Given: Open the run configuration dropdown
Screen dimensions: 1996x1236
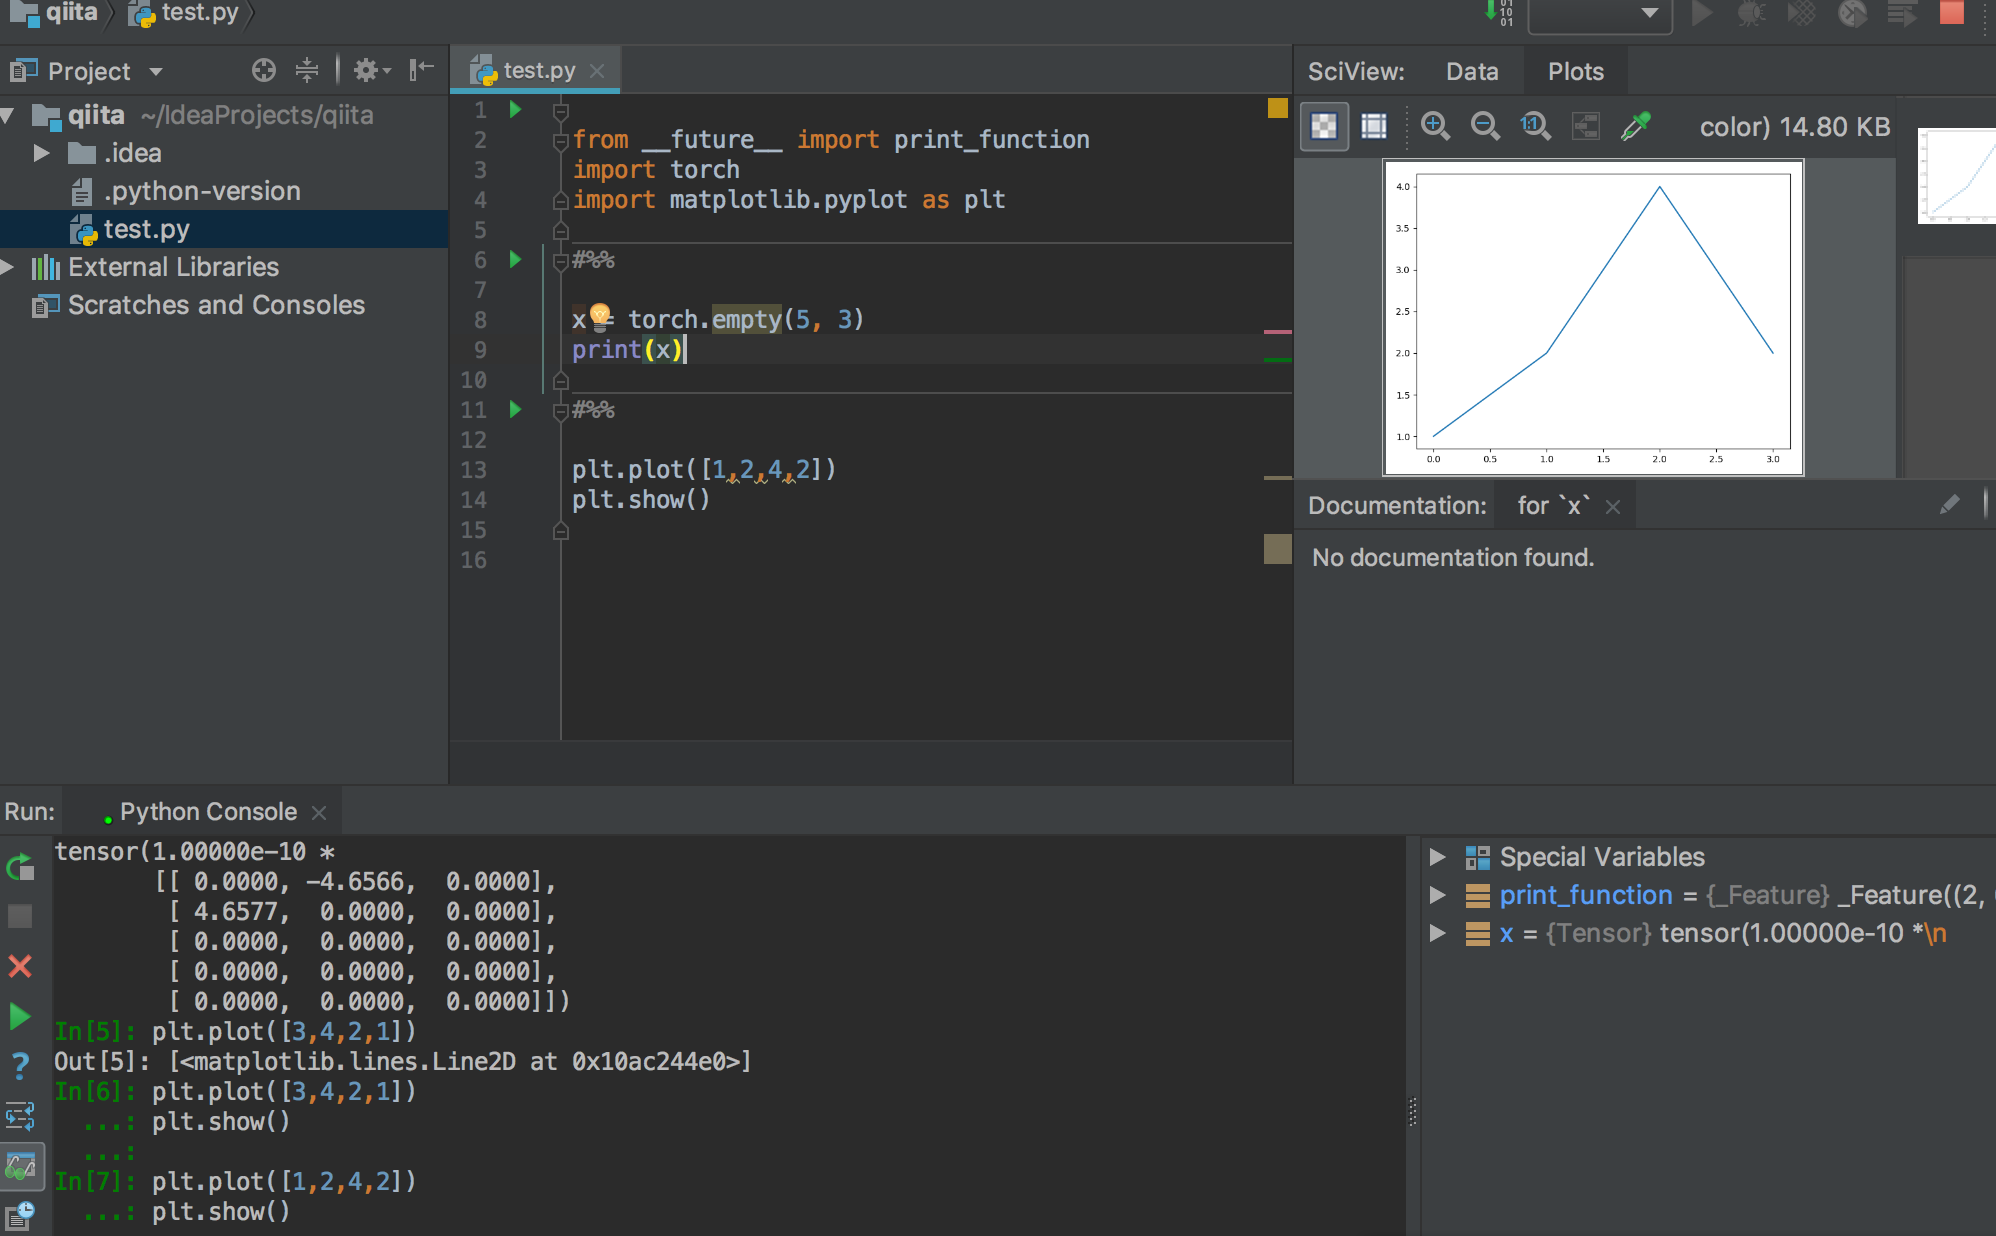Looking at the screenshot, I should (1600, 14).
